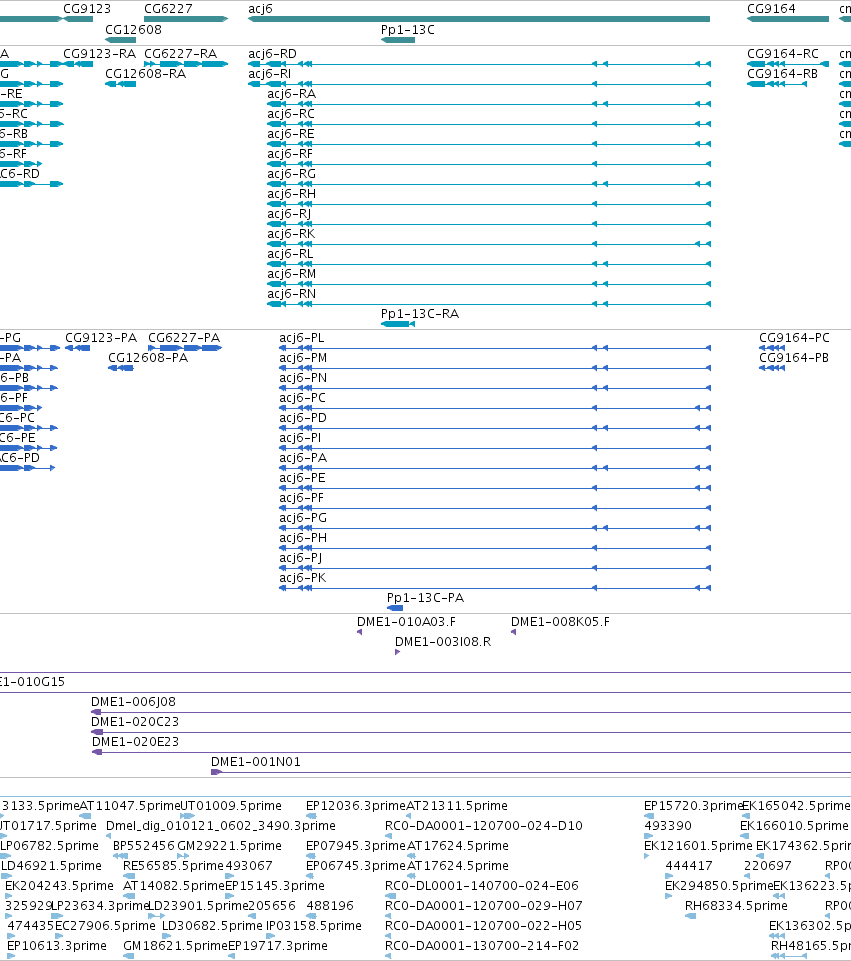Click the DME1-006J08 clone label
Viewport: 851px width, 961px height.
pos(133,702)
